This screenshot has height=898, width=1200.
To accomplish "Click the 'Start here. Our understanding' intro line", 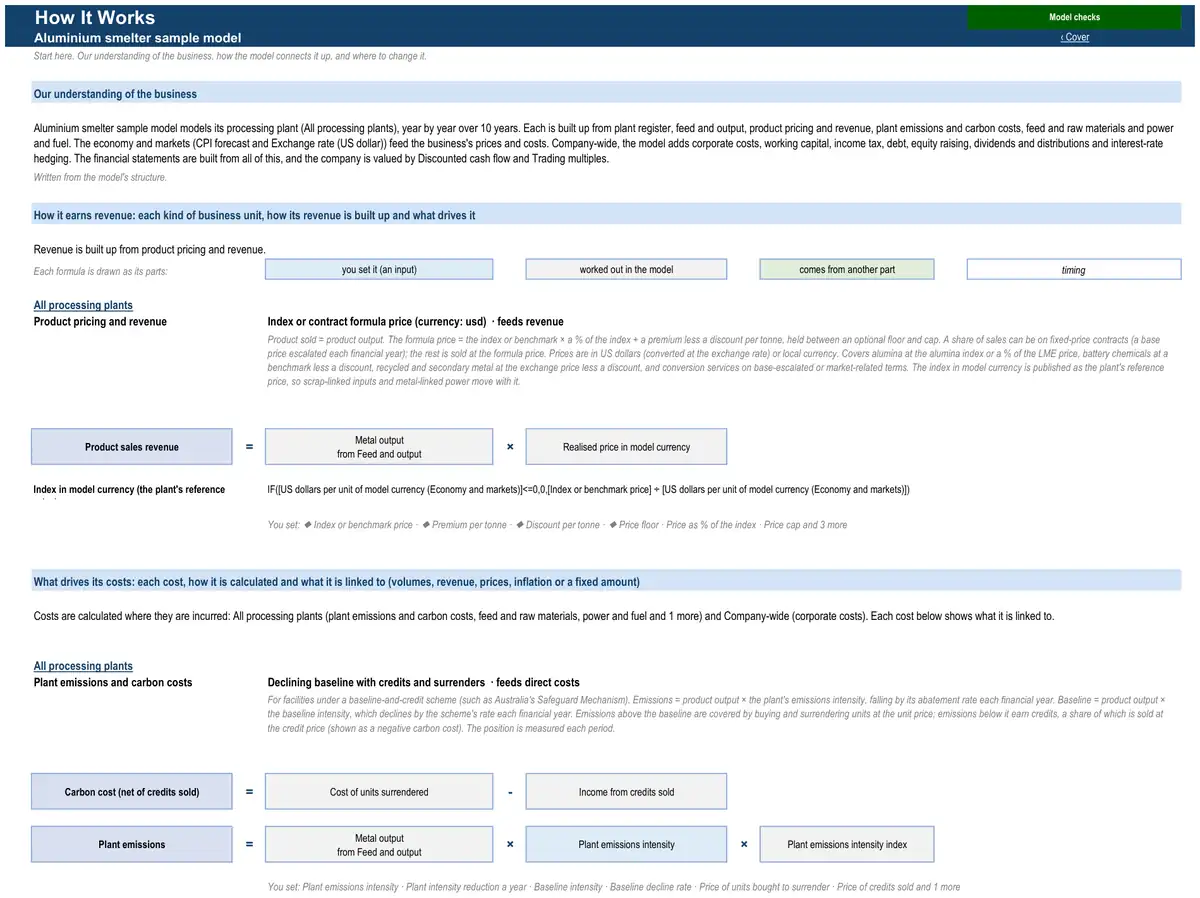I will pyautogui.click(x=230, y=56).
